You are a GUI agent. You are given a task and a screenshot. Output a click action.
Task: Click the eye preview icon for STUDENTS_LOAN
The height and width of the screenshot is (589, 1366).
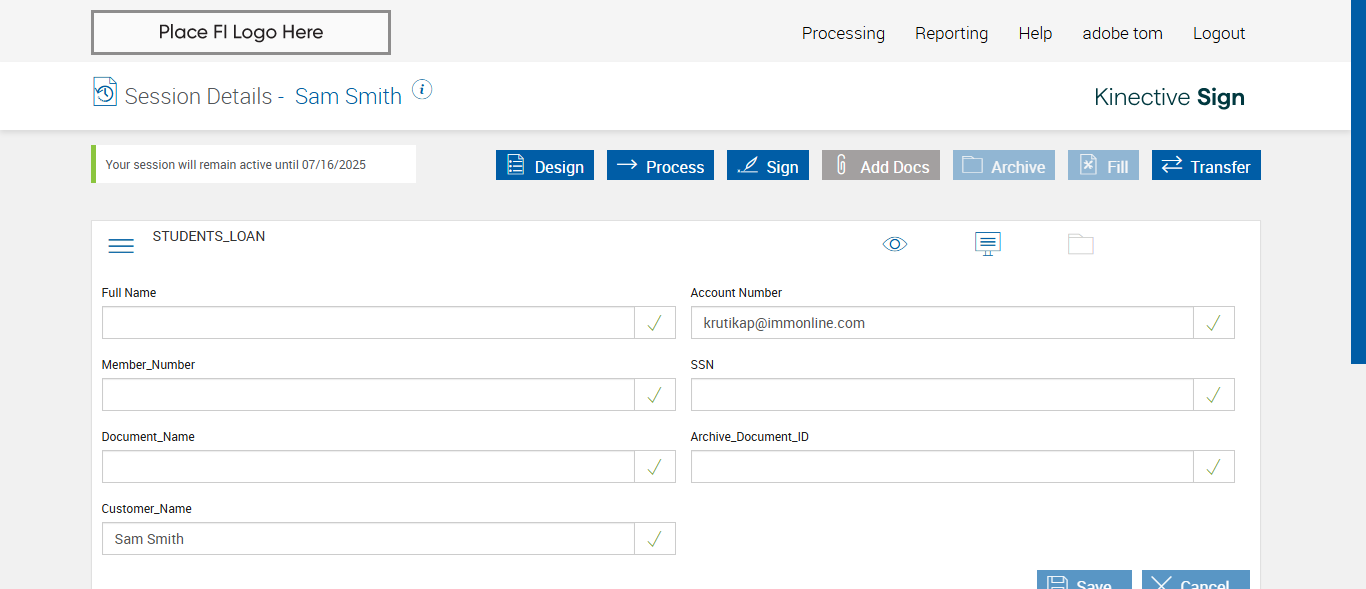click(x=895, y=244)
